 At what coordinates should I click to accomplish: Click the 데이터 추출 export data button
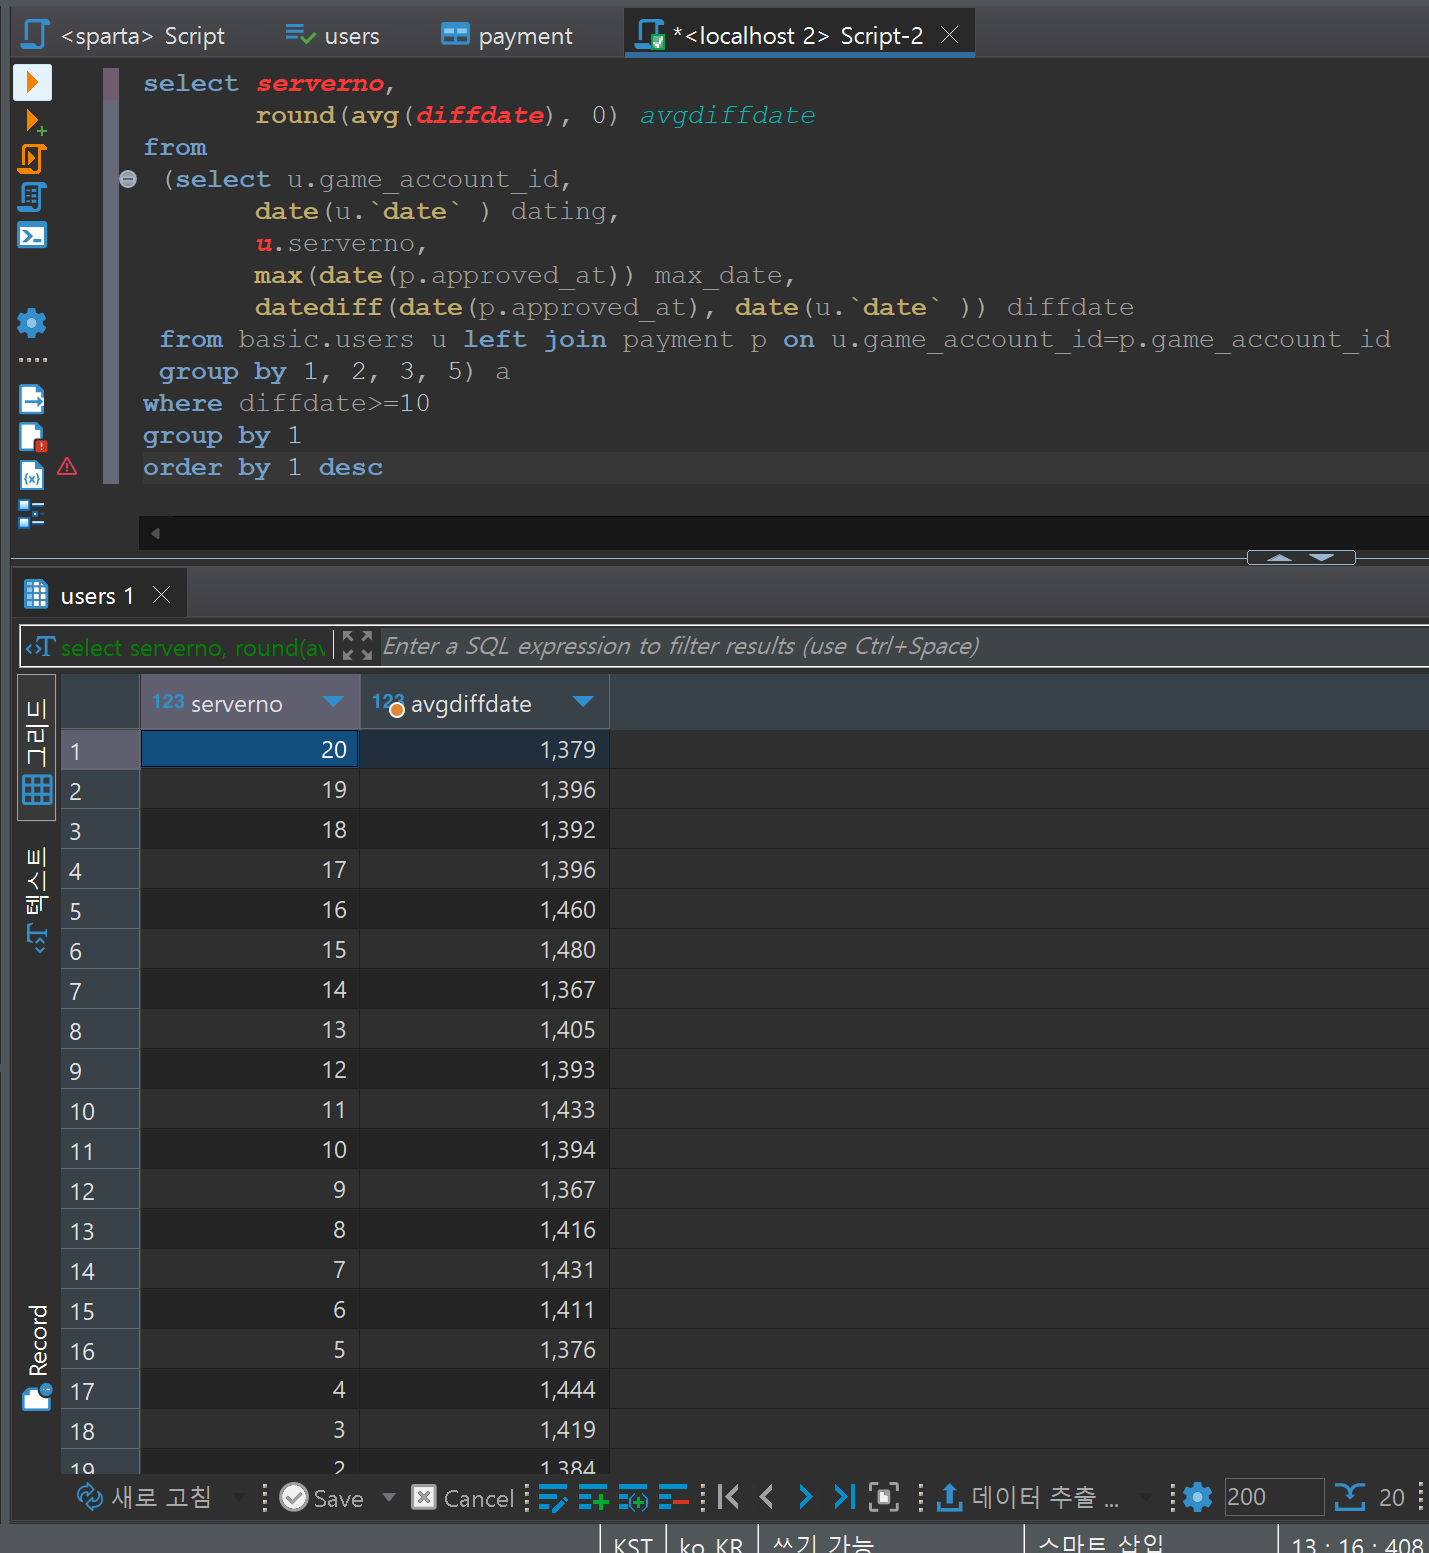coord(1028,1497)
